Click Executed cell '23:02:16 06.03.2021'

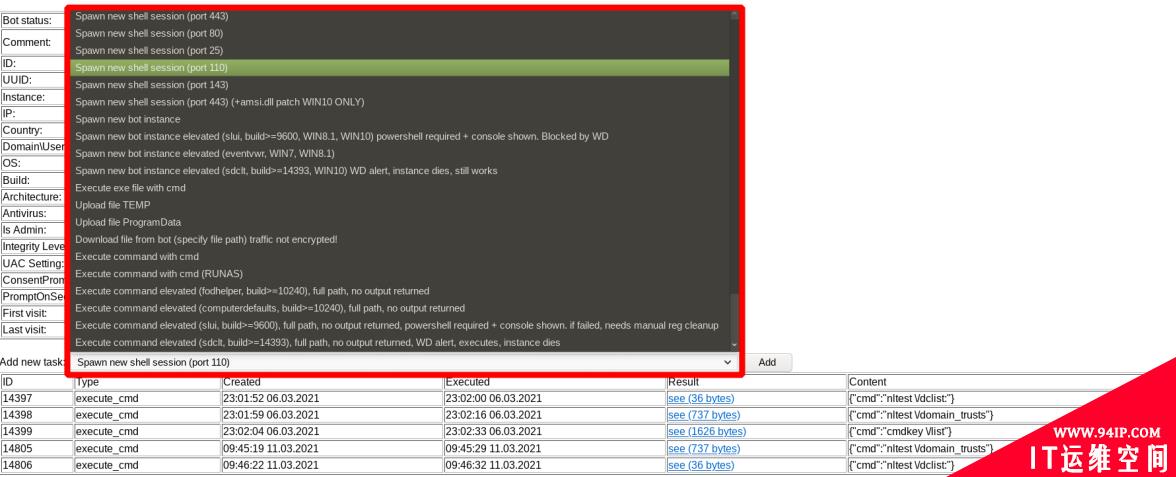point(555,415)
